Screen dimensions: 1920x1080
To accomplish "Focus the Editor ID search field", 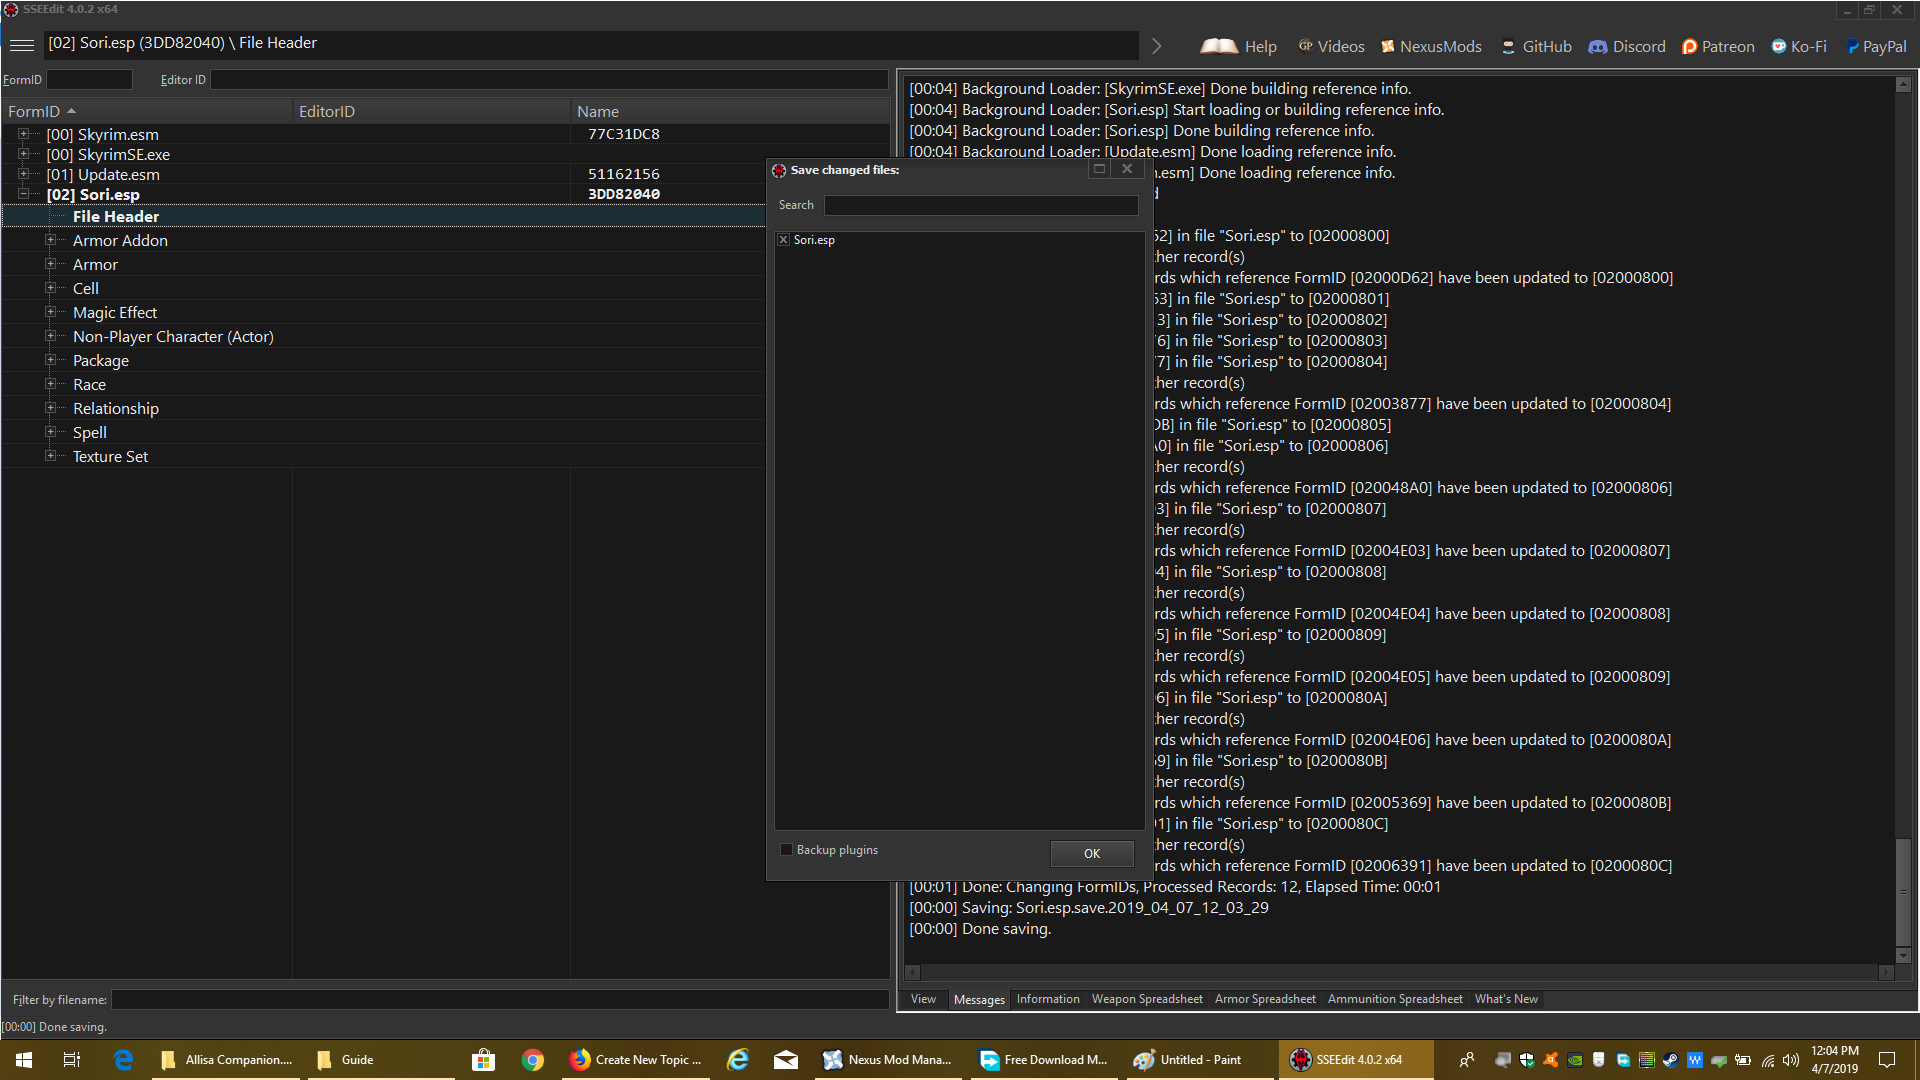I will pyautogui.click(x=549, y=80).
